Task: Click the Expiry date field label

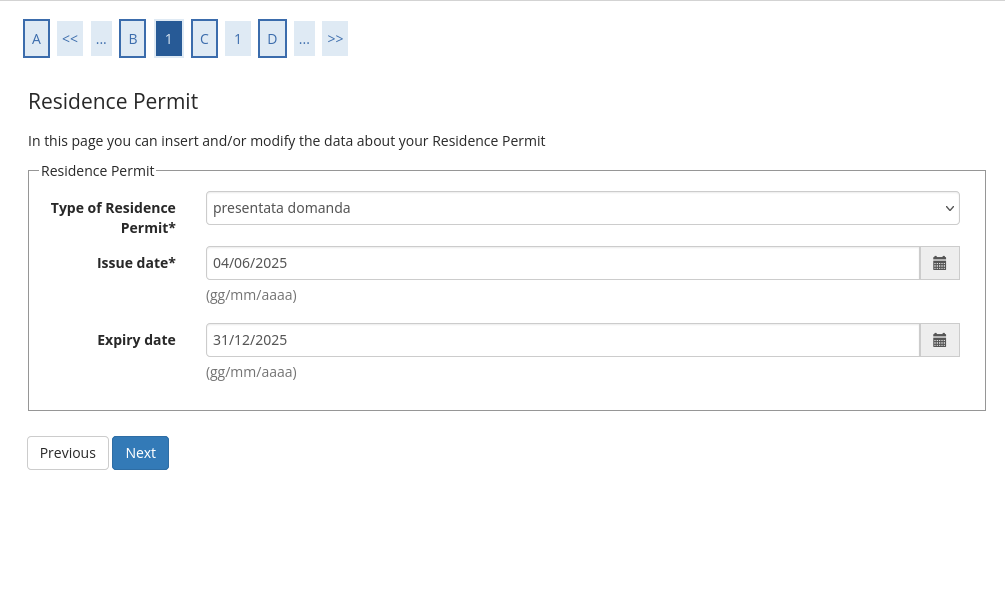Action: [136, 340]
